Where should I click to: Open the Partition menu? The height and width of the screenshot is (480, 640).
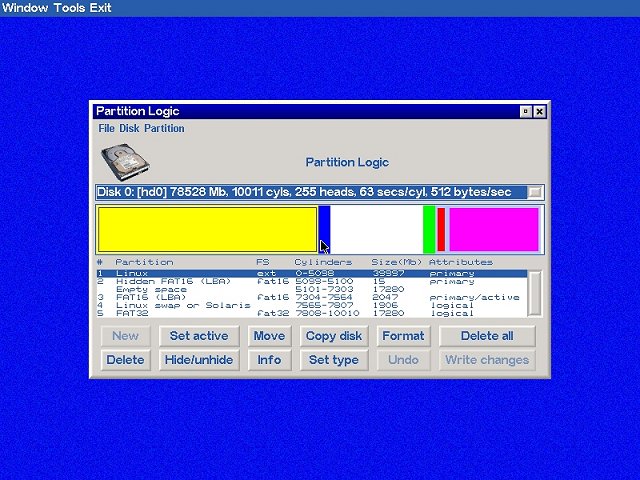[x=164, y=128]
